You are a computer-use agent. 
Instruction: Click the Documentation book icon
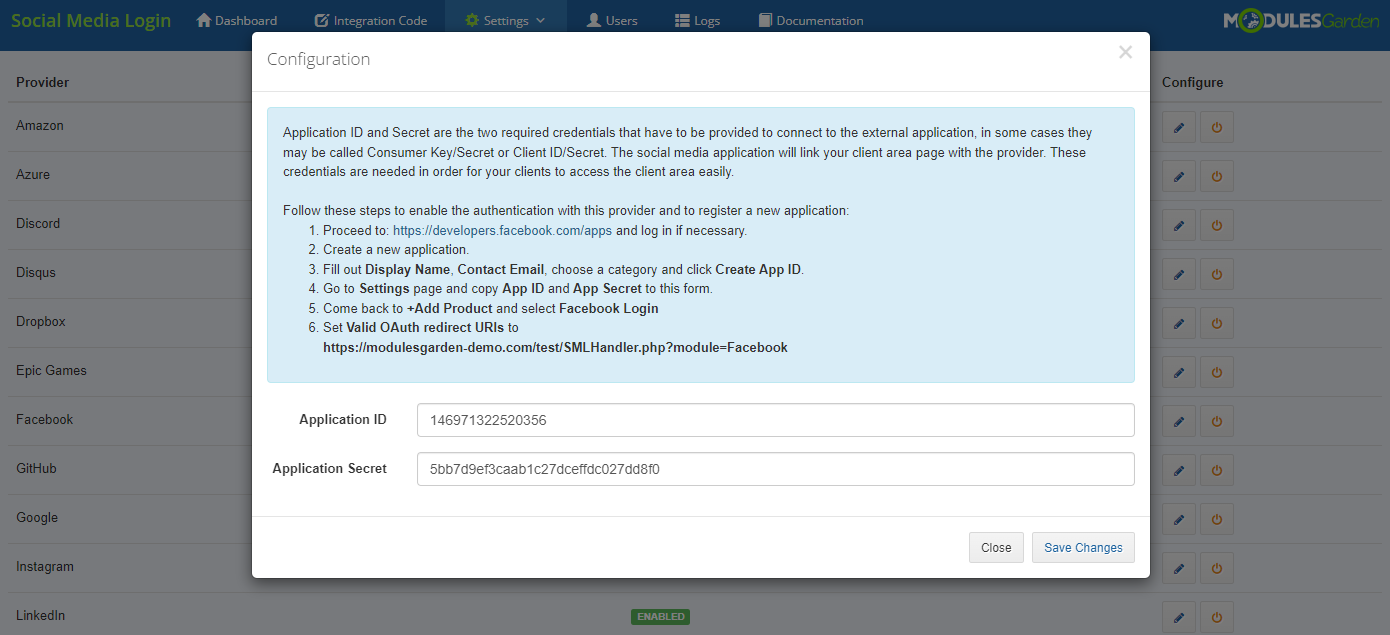pyautogui.click(x=764, y=19)
